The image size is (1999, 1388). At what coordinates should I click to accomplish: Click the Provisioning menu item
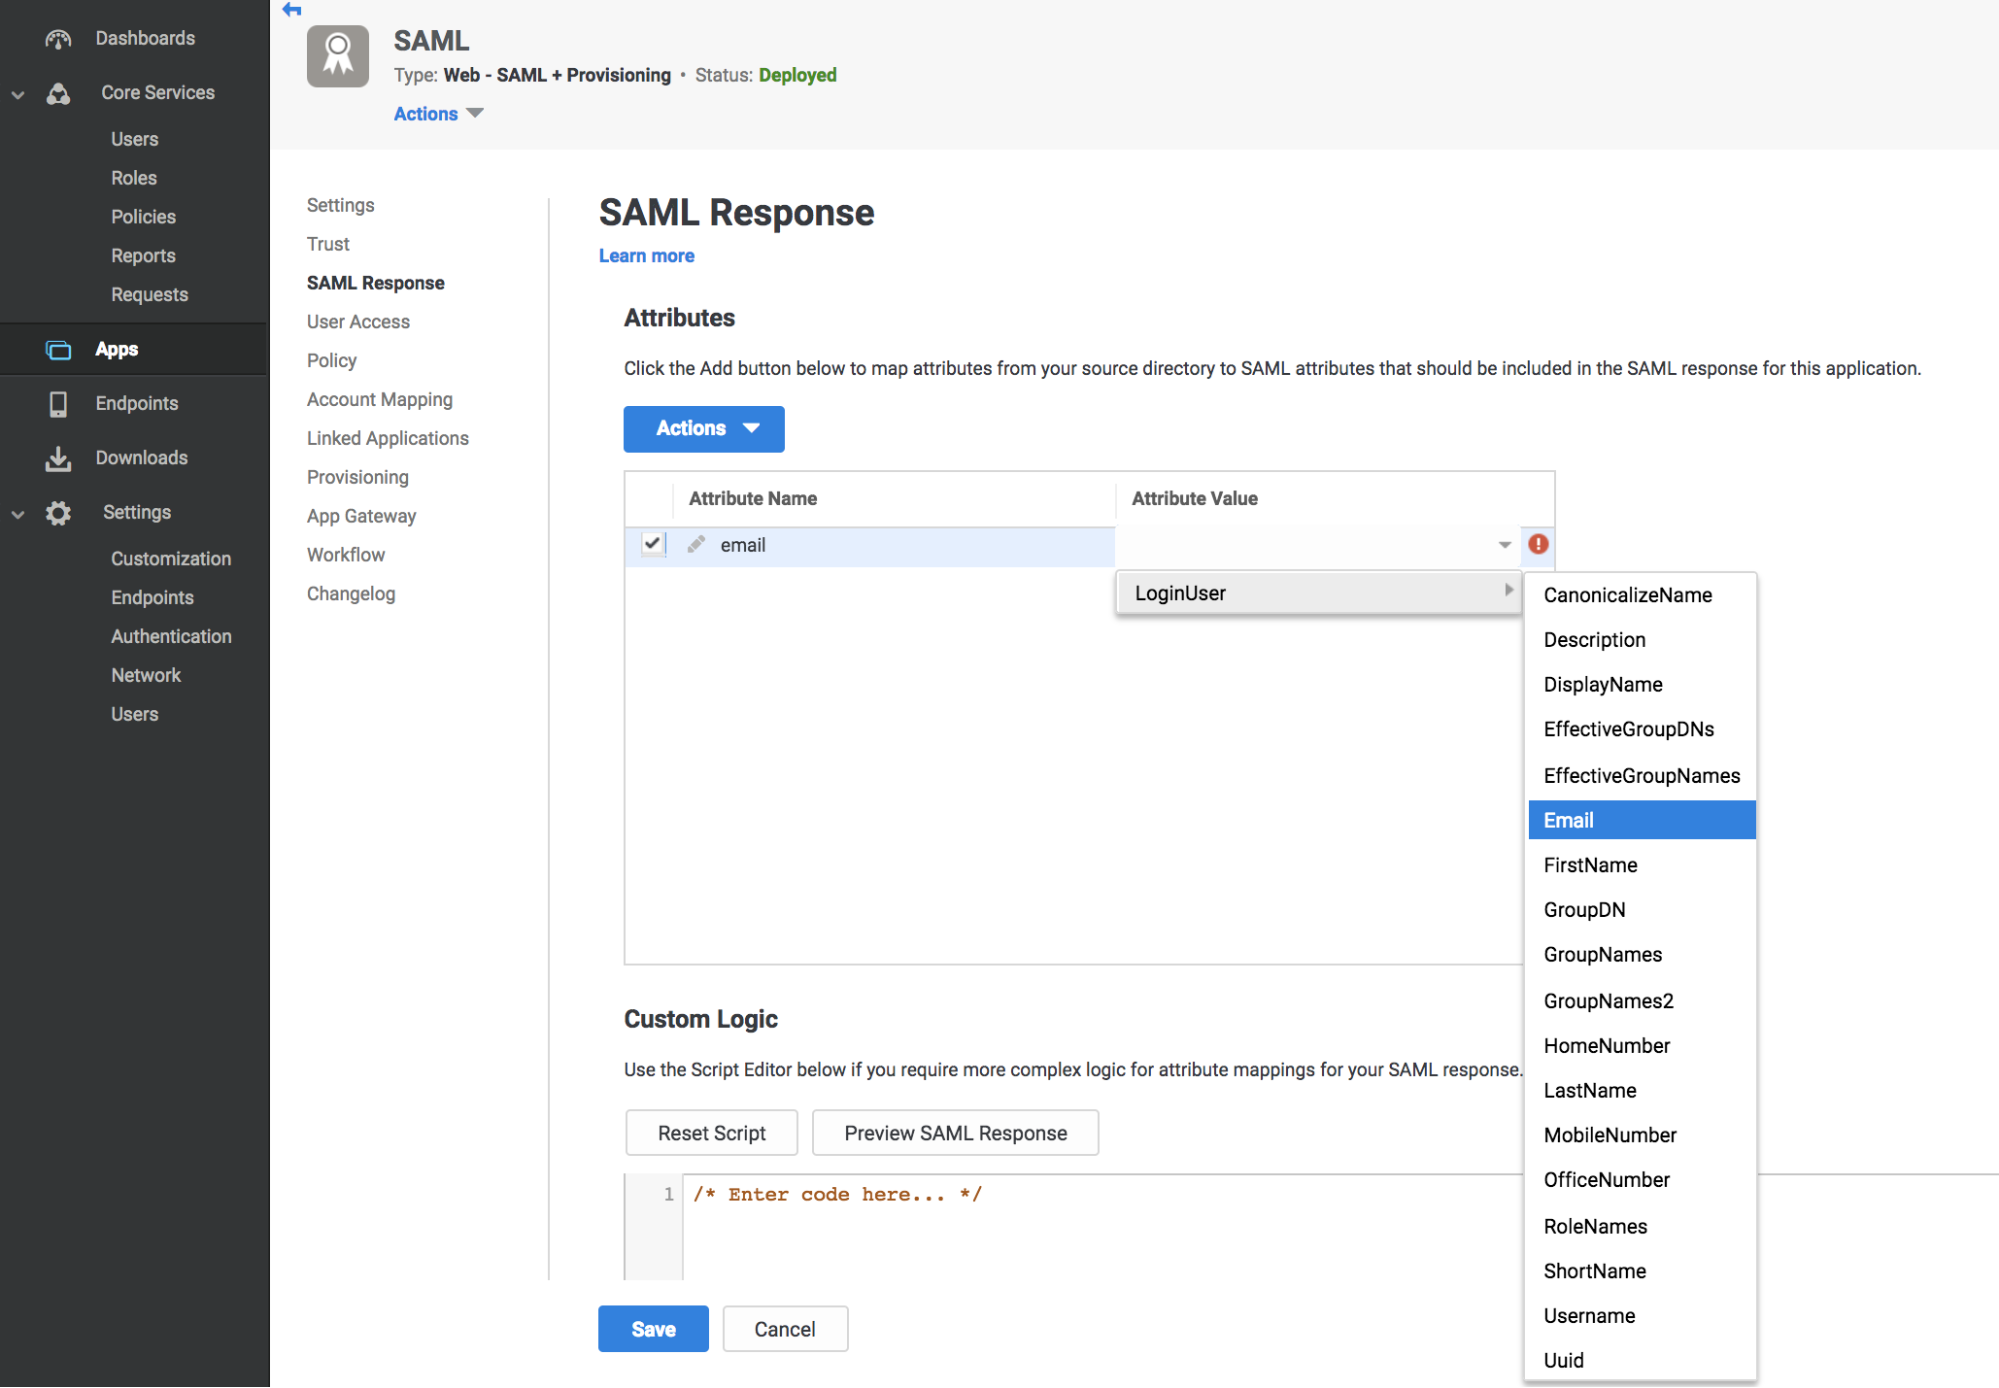click(x=355, y=477)
